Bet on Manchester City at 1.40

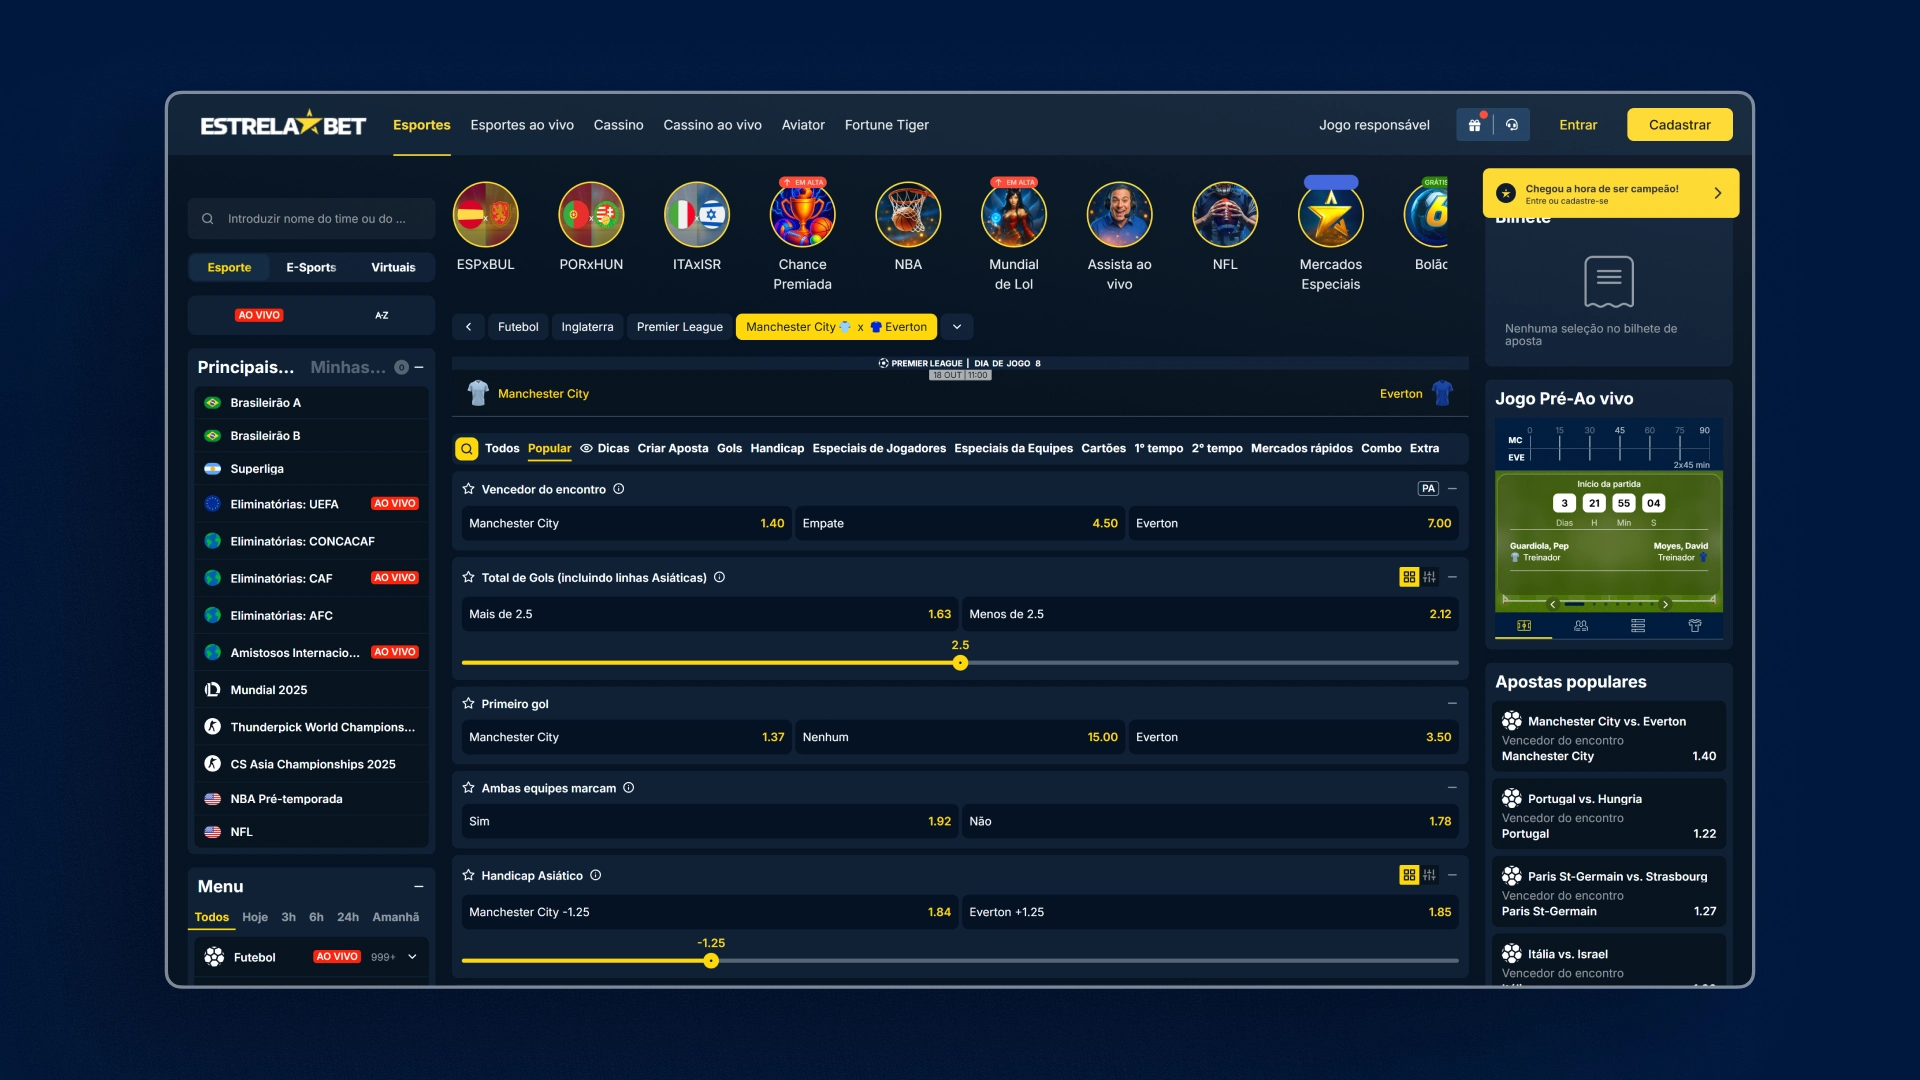(626, 524)
